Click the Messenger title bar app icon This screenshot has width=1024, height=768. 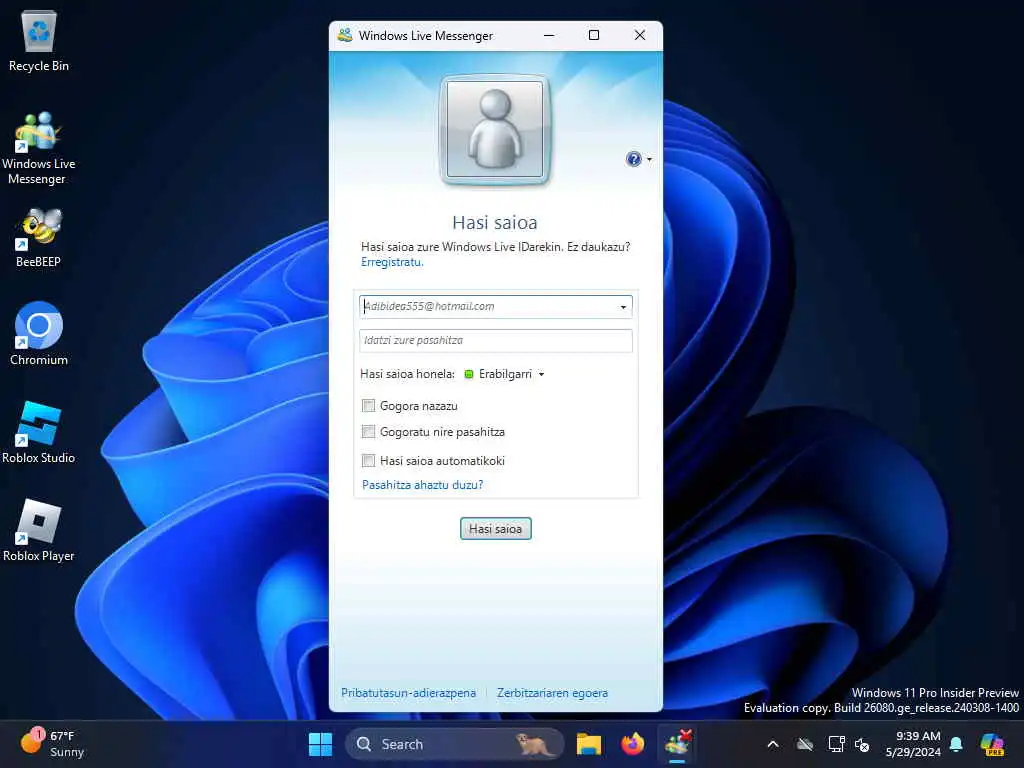[x=345, y=35]
